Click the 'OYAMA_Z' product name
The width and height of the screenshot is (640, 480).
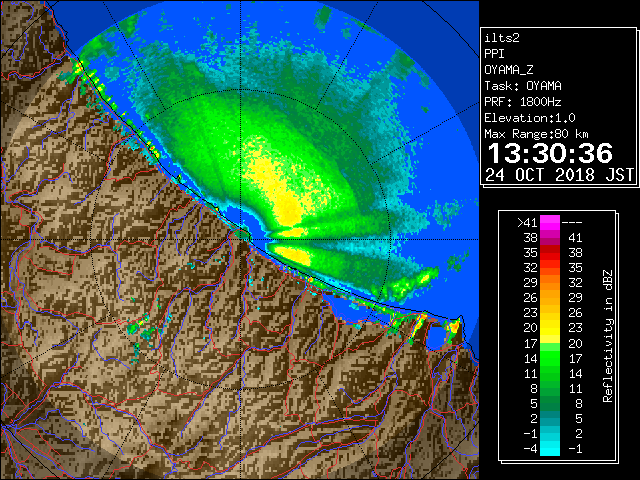coord(509,70)
